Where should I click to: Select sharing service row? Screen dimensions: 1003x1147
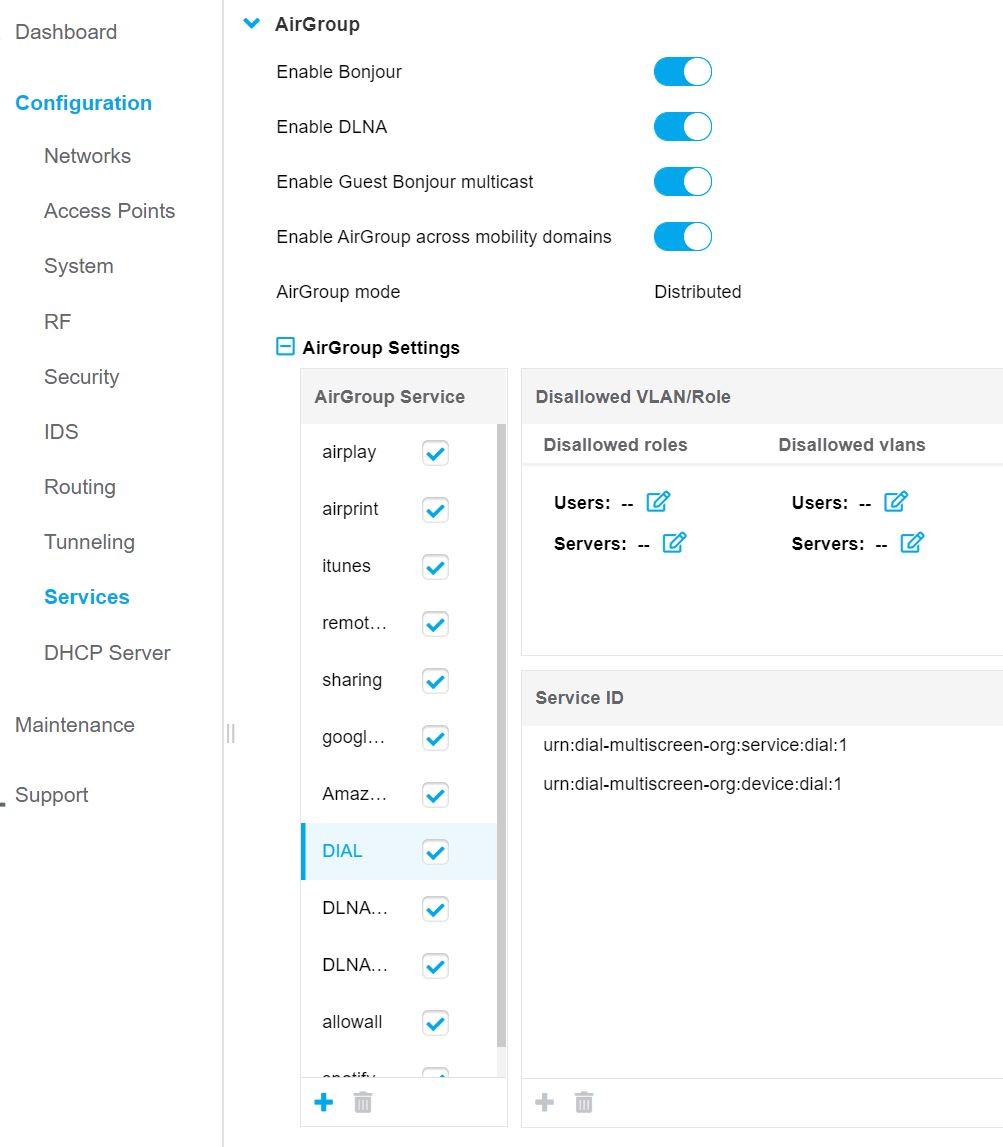point(399,680)
